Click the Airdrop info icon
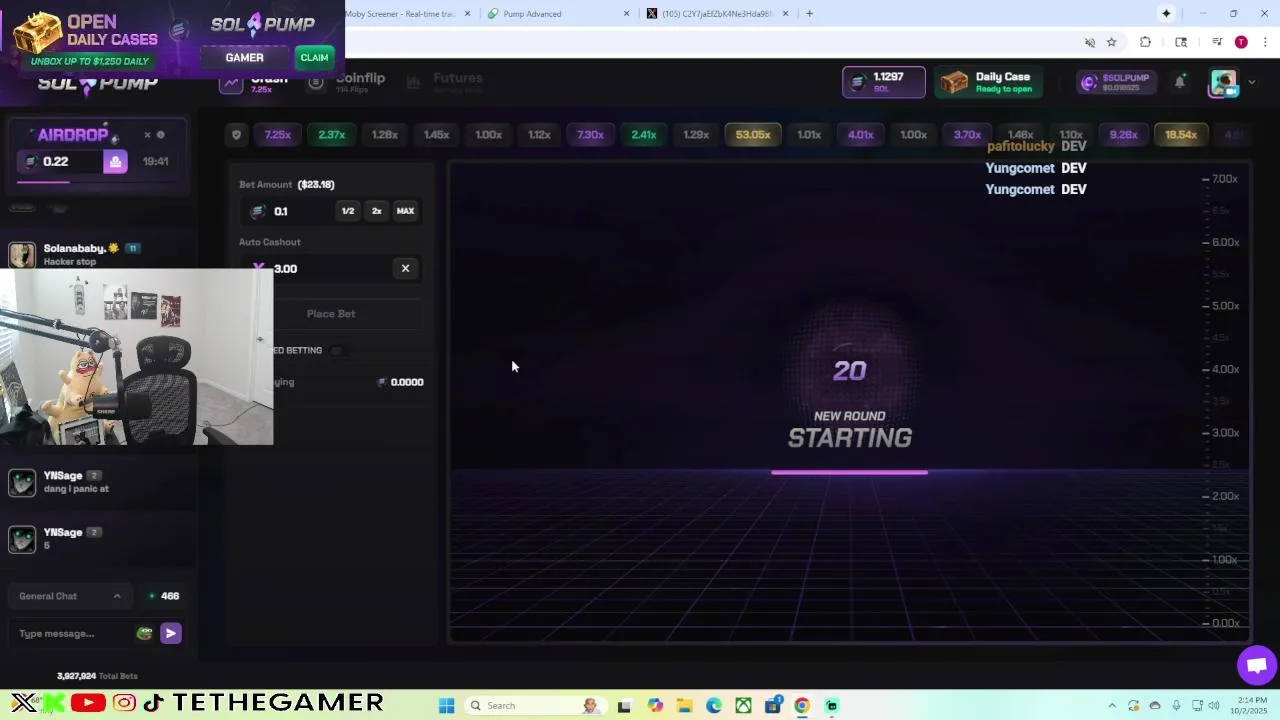 point(160,135)
